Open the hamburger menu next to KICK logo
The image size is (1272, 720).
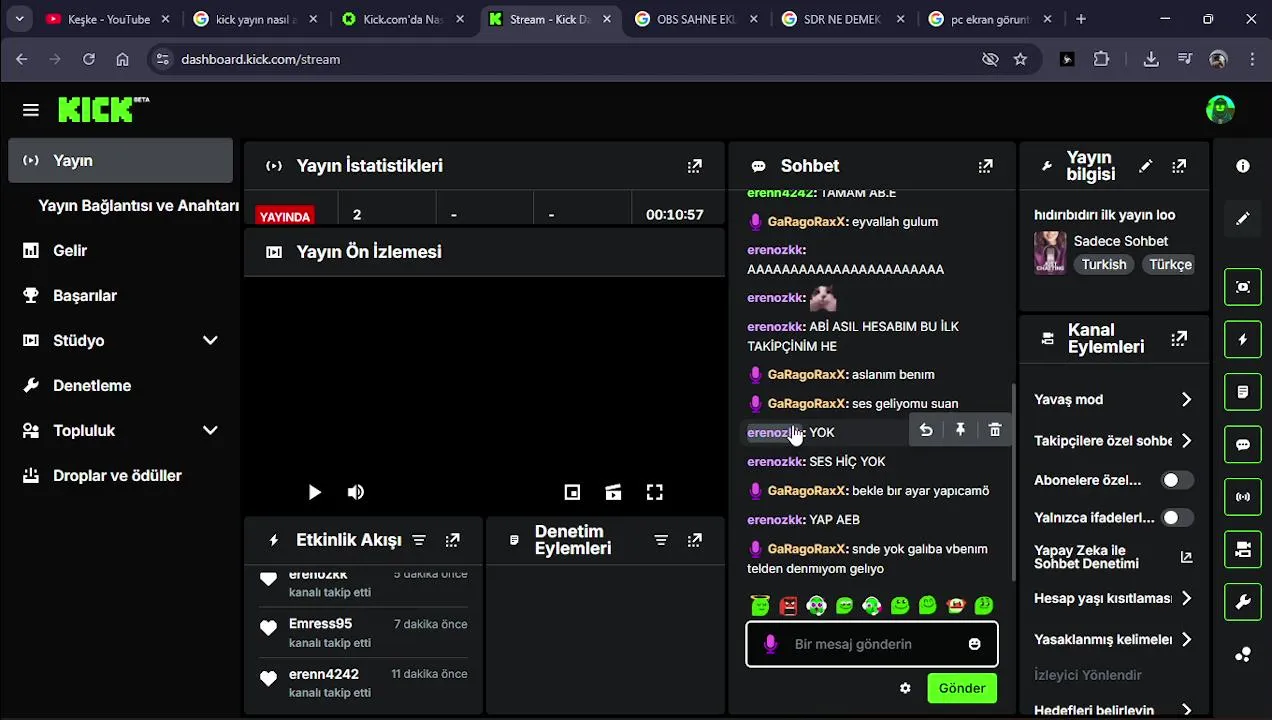tap(31, 110)
